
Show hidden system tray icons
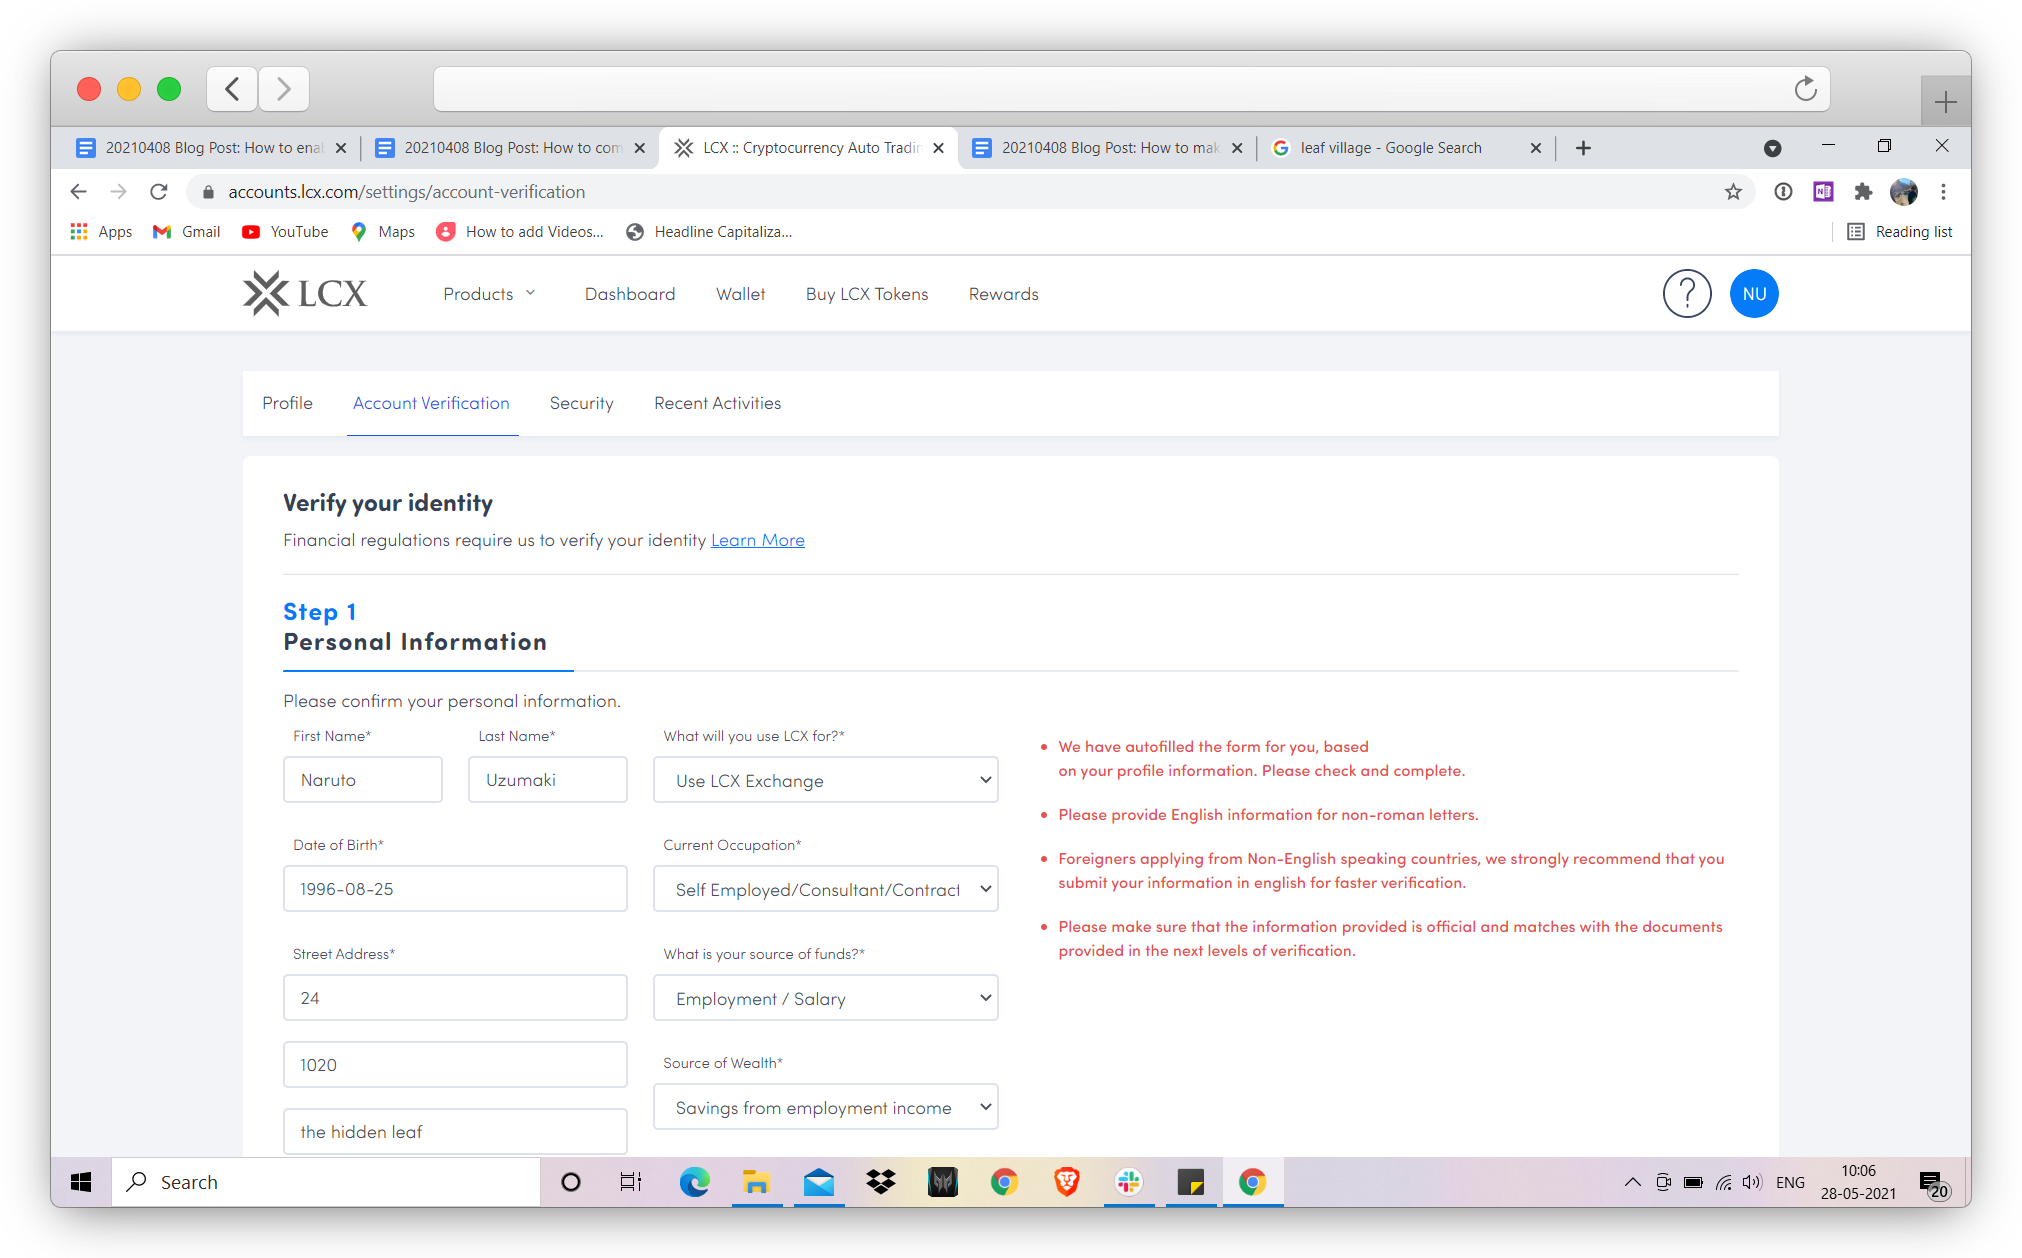pyautogui.click(x=1632, y=1182)
